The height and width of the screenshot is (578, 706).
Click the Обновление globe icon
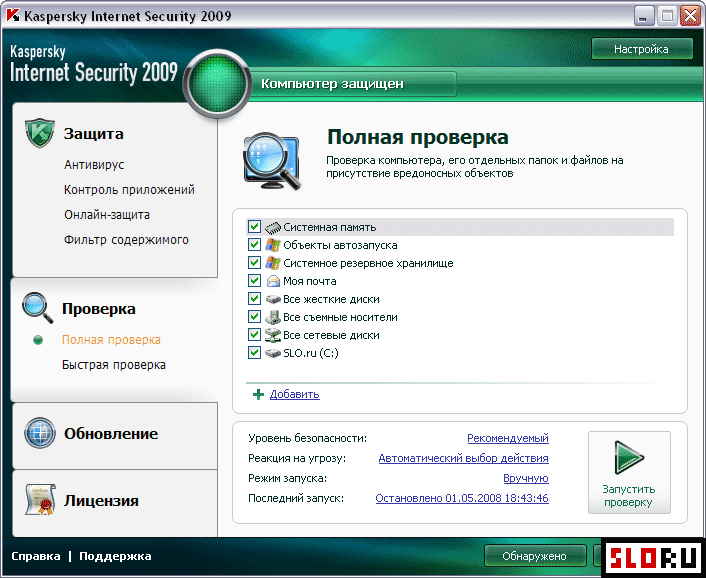(40, 433)
